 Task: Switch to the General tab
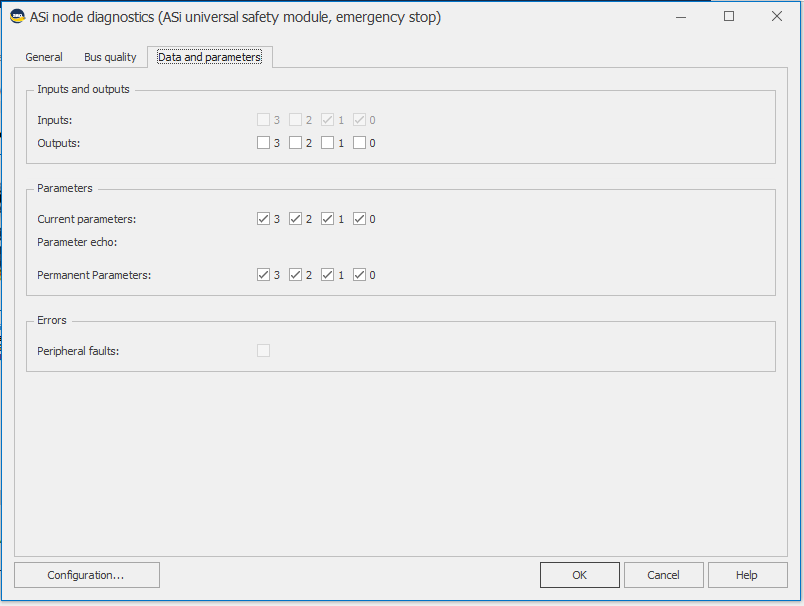[x=44, y=57]
